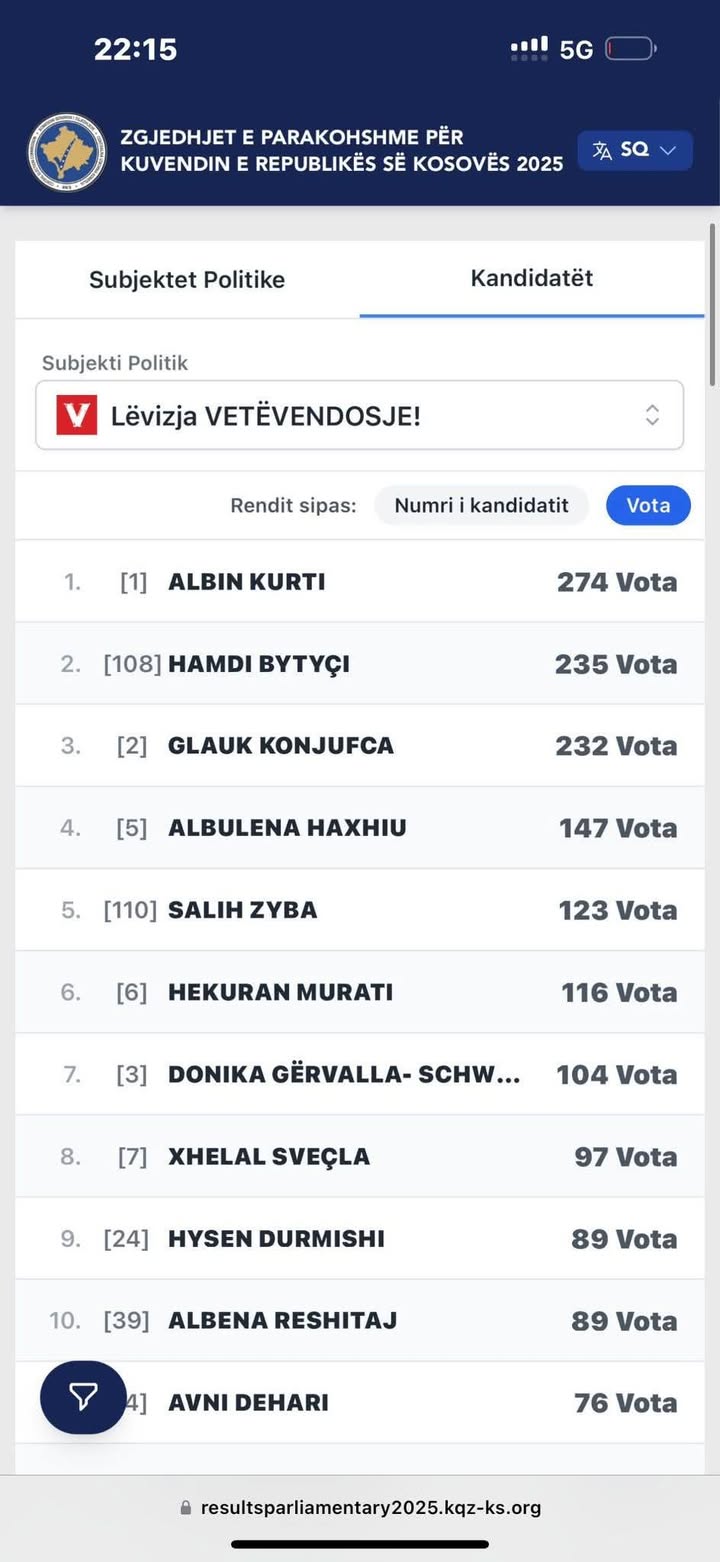720x1562 pixels.
Task: Click the Kosovo election commission logo
Action: pyautogui.click(x=67, y=152)
